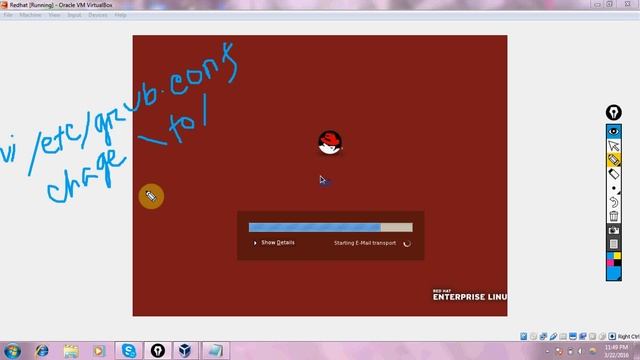The height and width of the screenshot is (360, 640).
Task: Pick the yellow color swatch
Action: pos(617,256)
